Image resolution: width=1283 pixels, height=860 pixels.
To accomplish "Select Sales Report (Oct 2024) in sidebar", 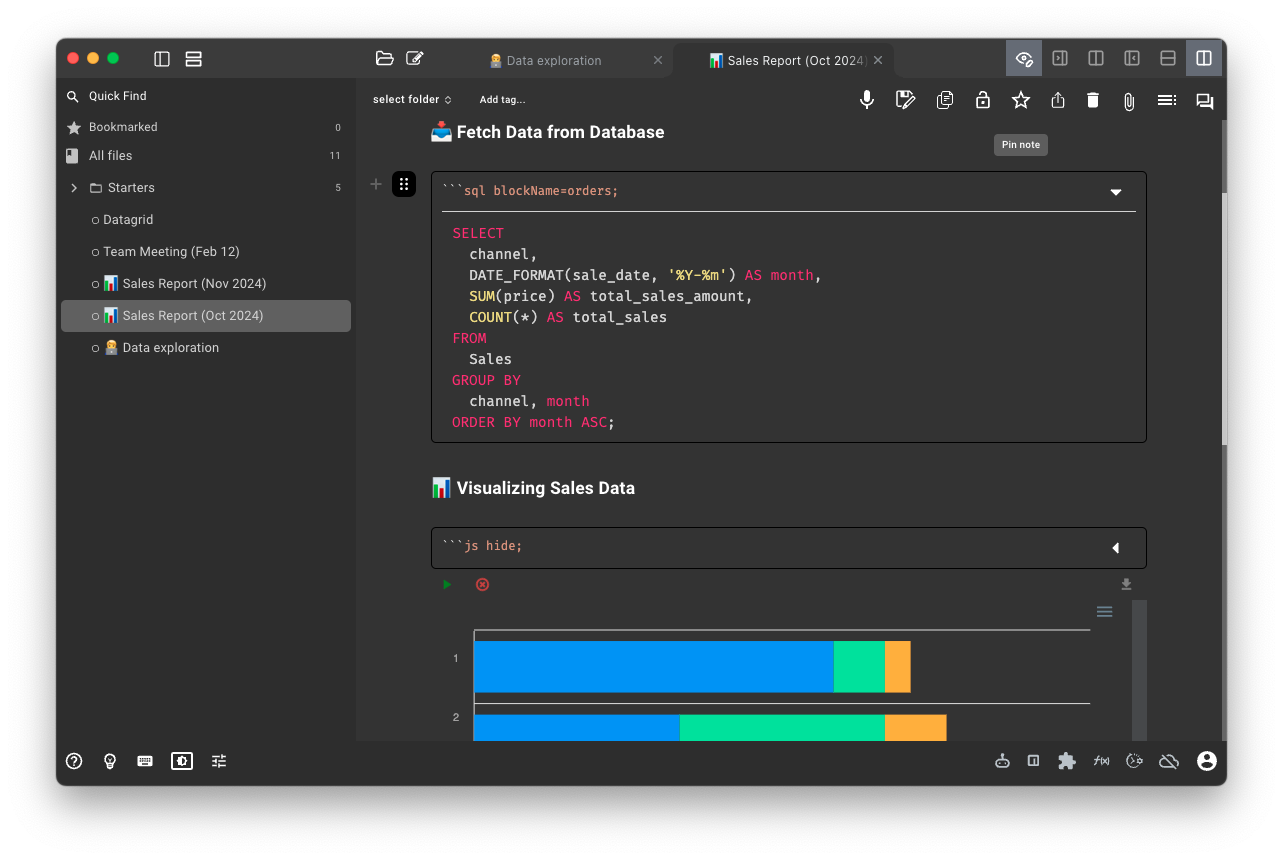I will [x=205, y=316].
